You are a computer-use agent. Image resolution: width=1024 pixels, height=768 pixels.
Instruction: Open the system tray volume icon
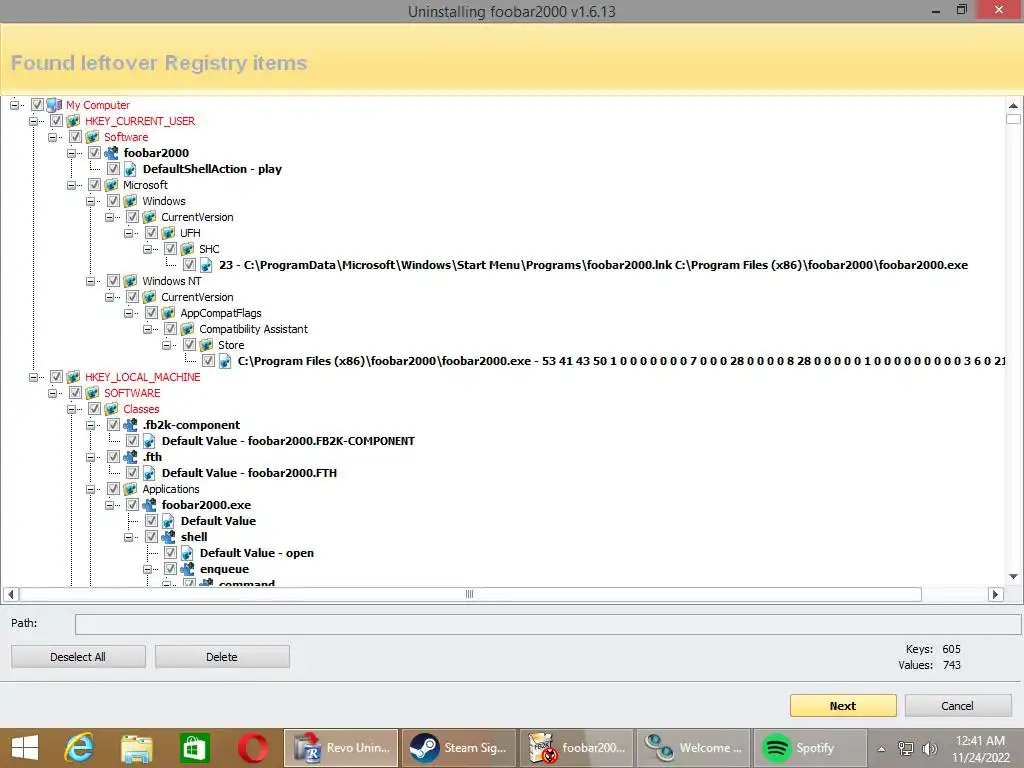point(930,749)
